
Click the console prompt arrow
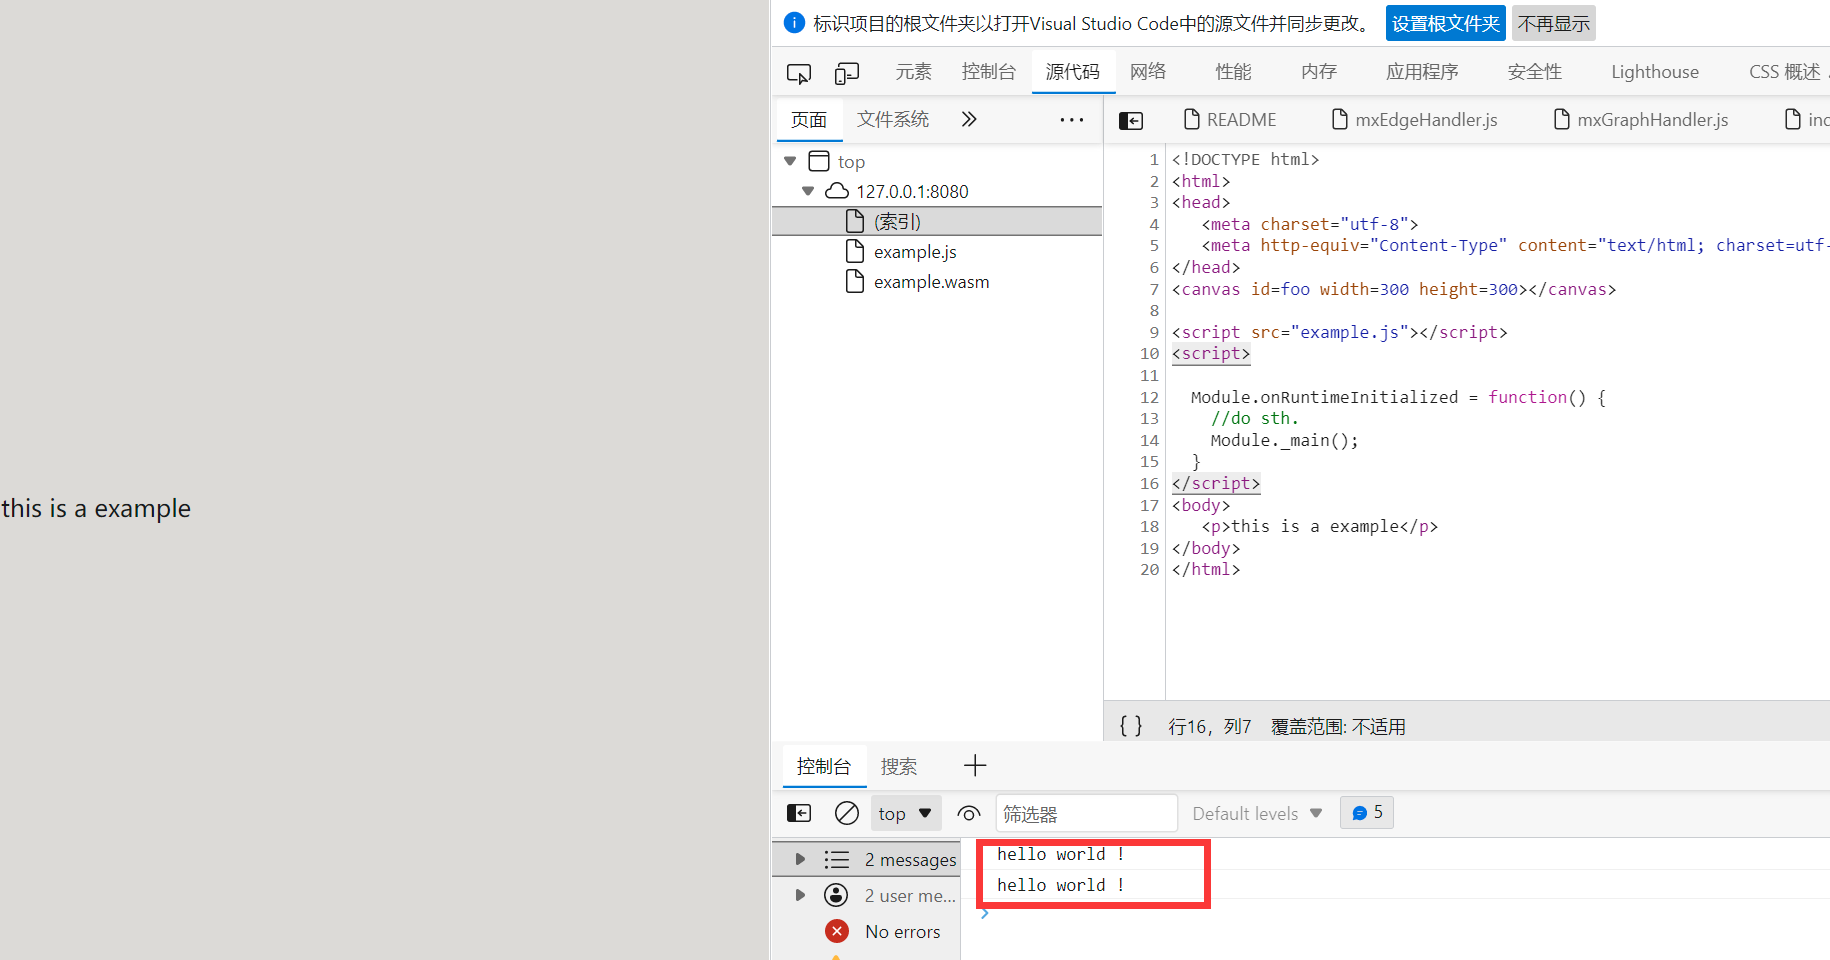click(x=985, y=914)
